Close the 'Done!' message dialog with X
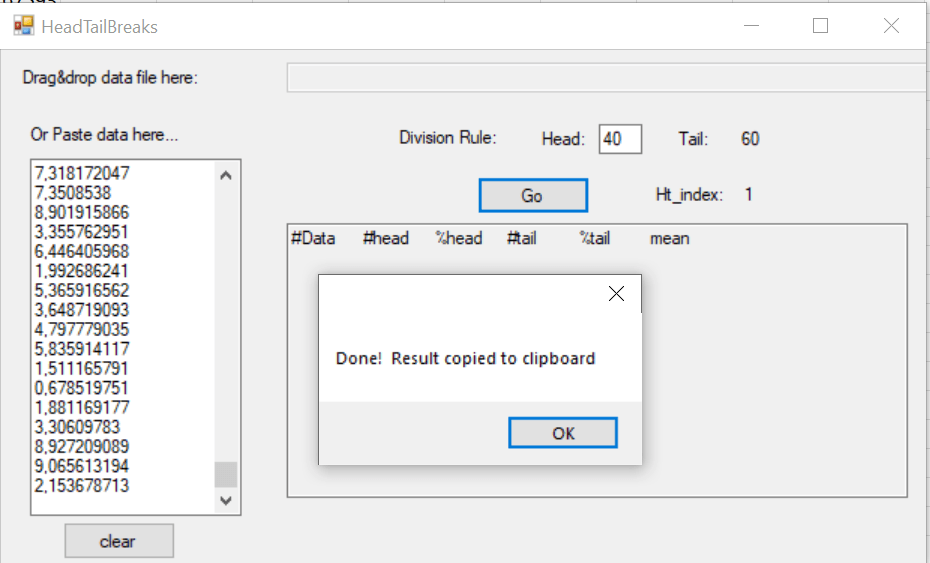930x563 pixels. pos(616,293)
